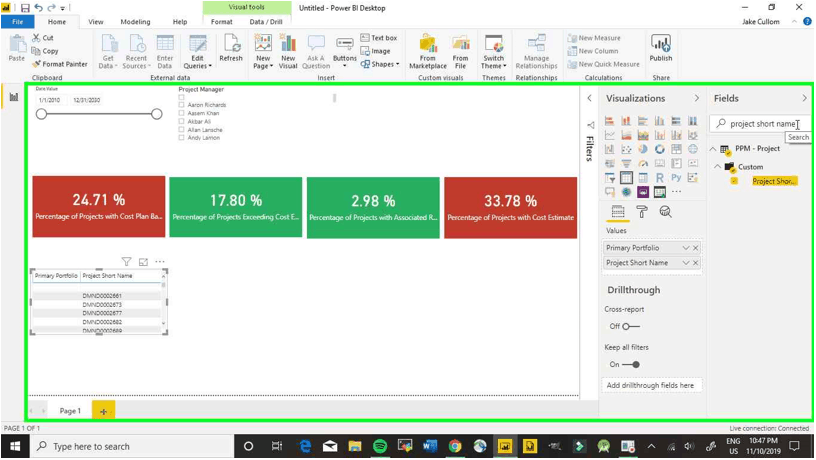Add a new report page
Image resolution: width=816 pixels, height=460 pixels.
[x=104, y=411]
